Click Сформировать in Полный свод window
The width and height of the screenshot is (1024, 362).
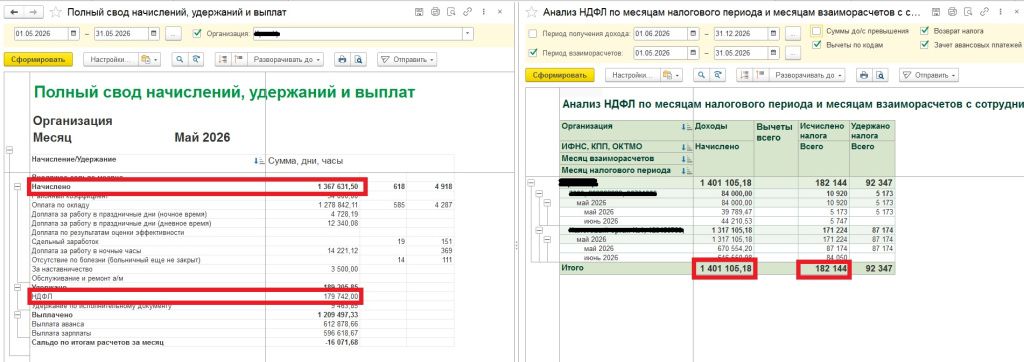point(38,59)
